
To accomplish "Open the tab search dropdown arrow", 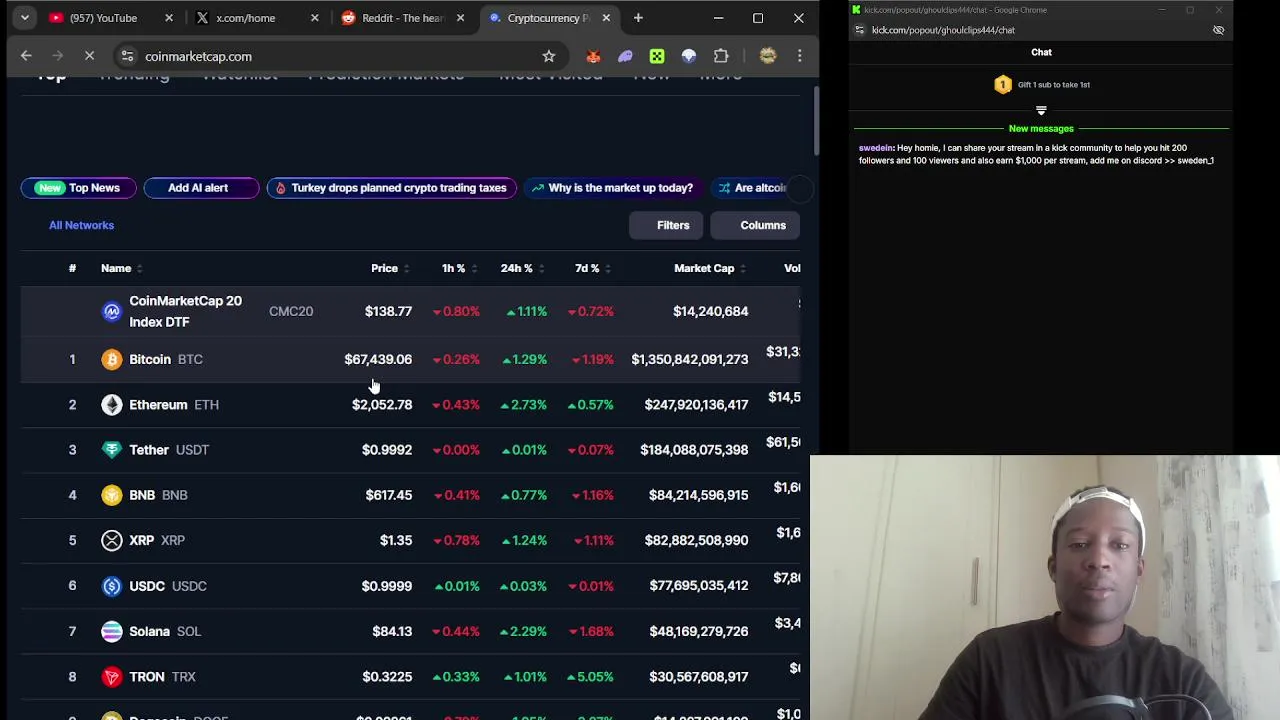I will [x=24, y=18].
